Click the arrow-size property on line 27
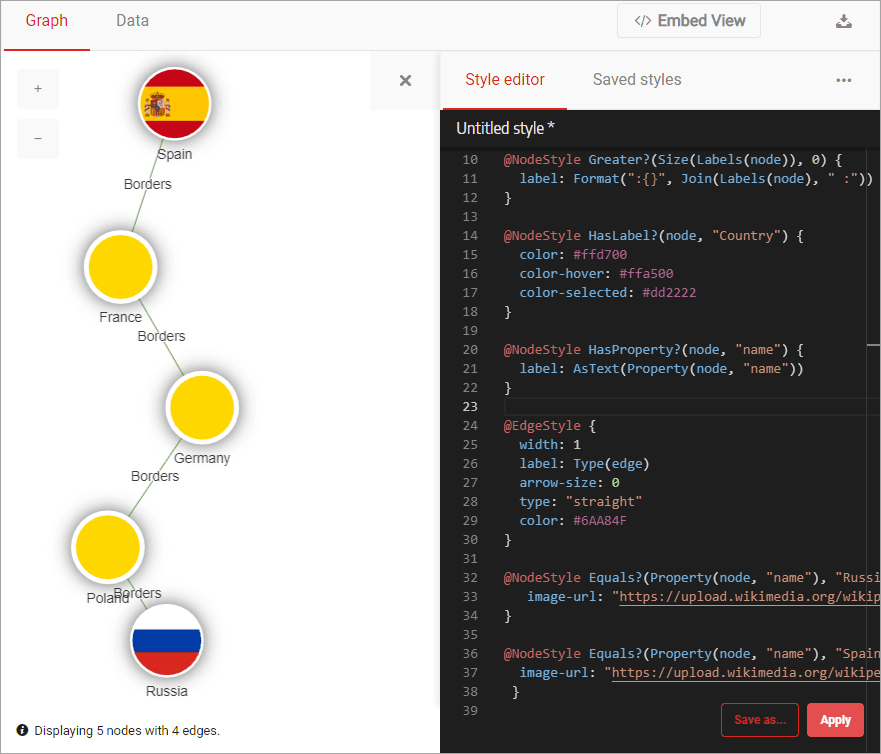 click(557, 483)
